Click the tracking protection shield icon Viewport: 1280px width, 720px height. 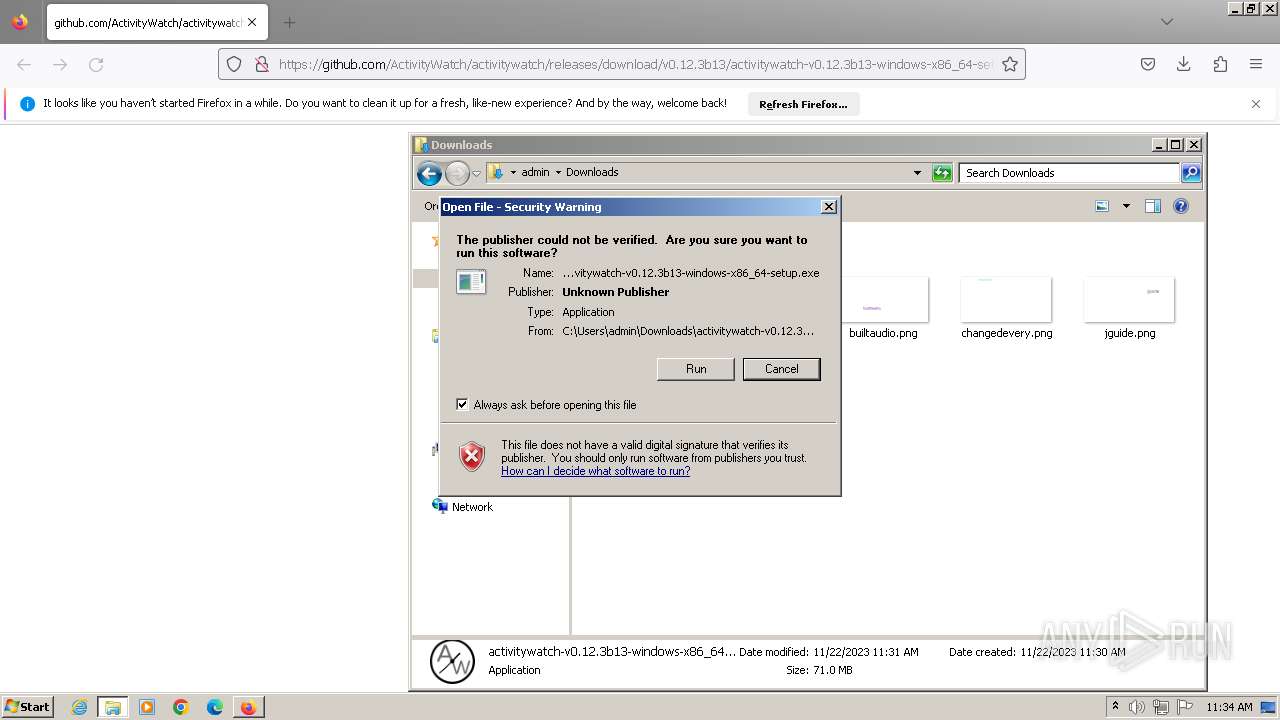234,64
